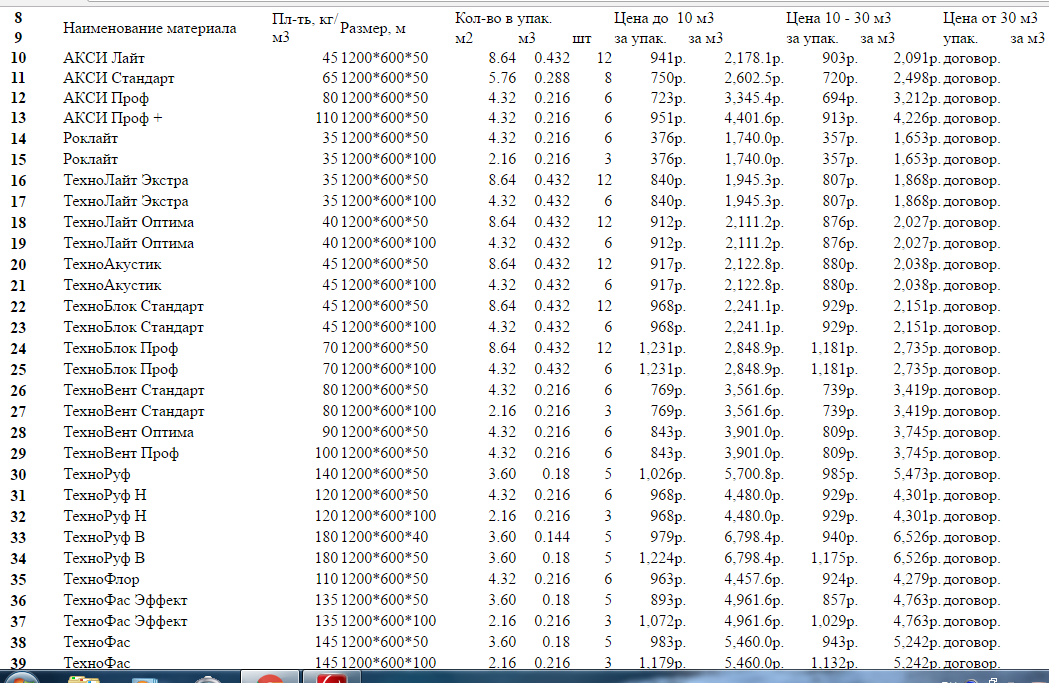The image size is (1049, 683).
Task: Click the 'Наименование материала' column header
Action: pos(149,28)
